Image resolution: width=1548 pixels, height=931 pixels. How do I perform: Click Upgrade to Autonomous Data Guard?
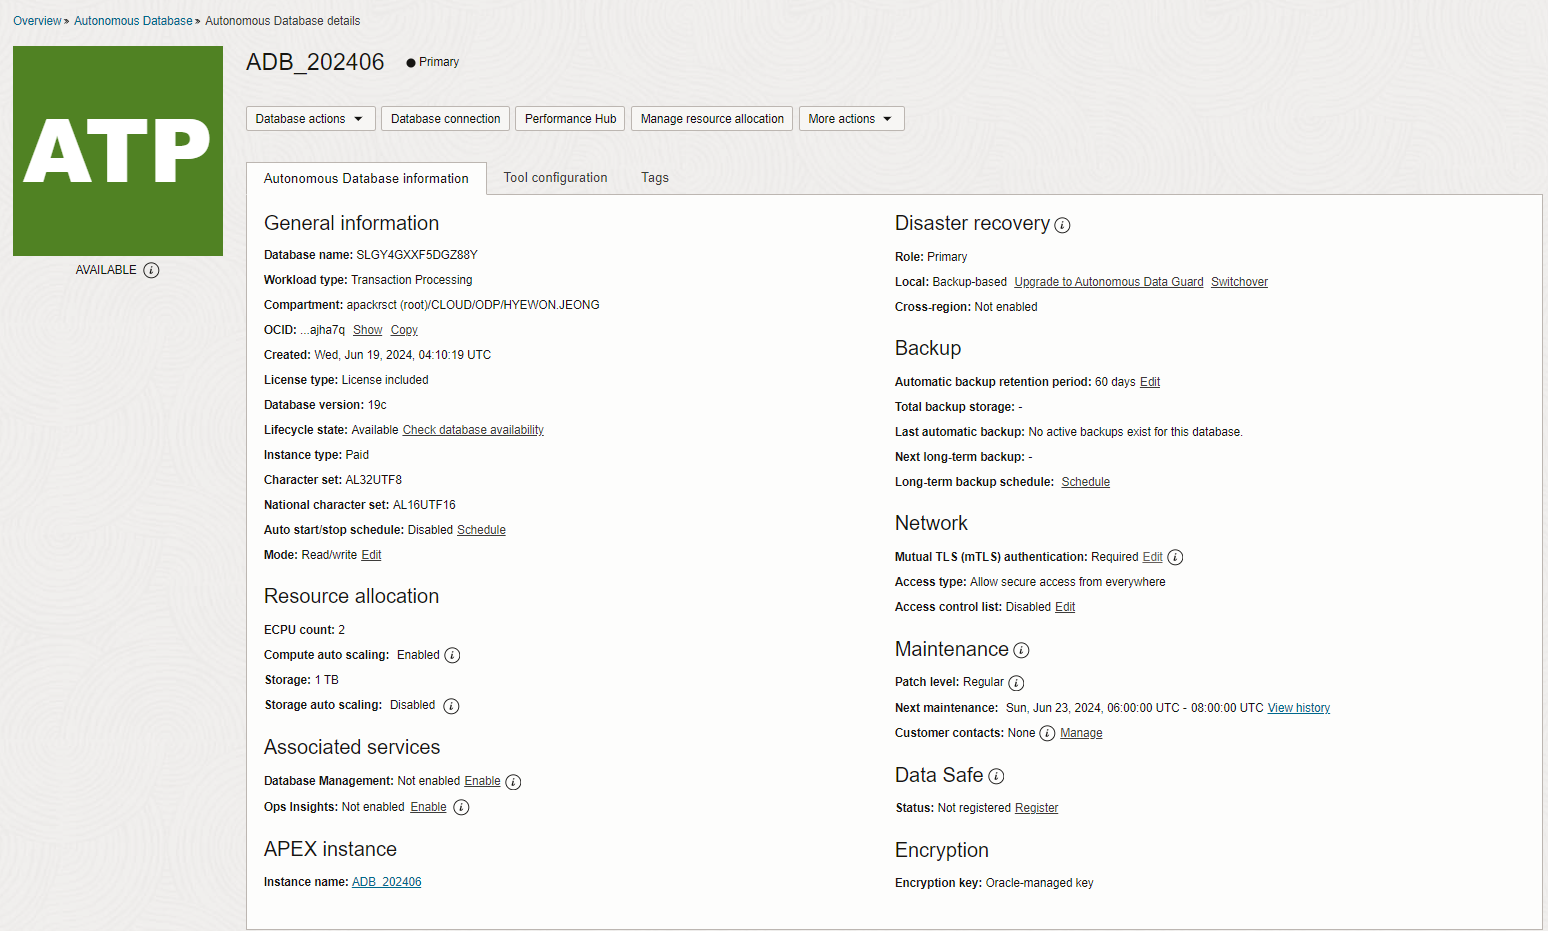(x=1109, y=282)
